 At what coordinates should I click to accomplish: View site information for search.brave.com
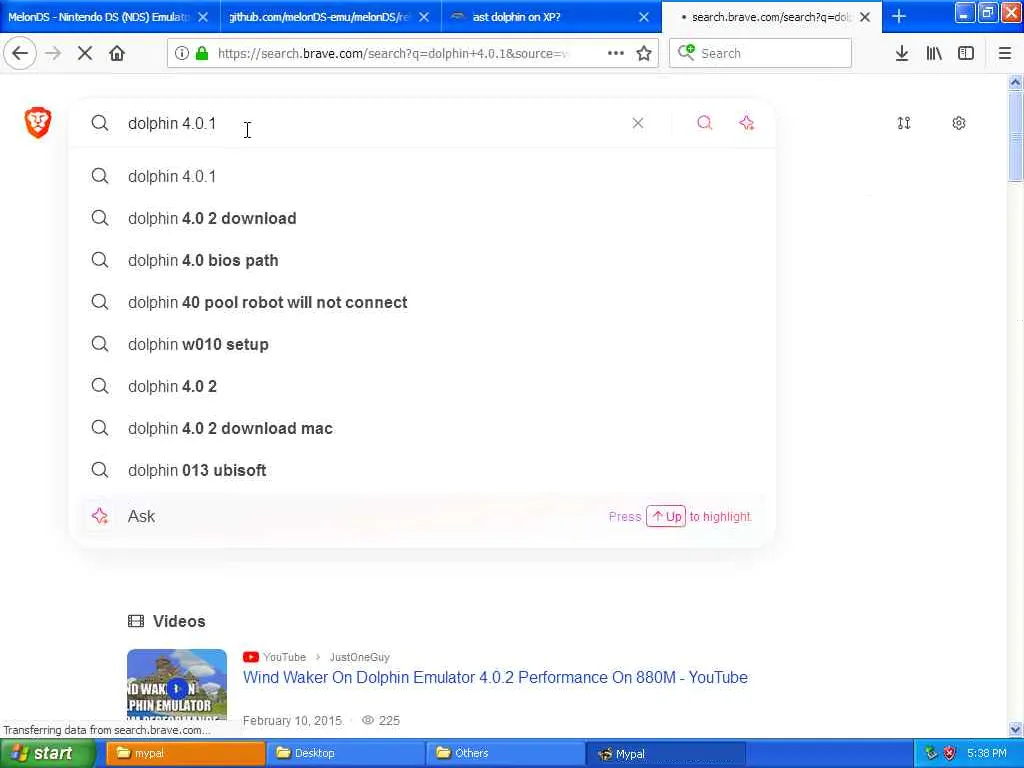pyautogui.click(x=182, y=54)
